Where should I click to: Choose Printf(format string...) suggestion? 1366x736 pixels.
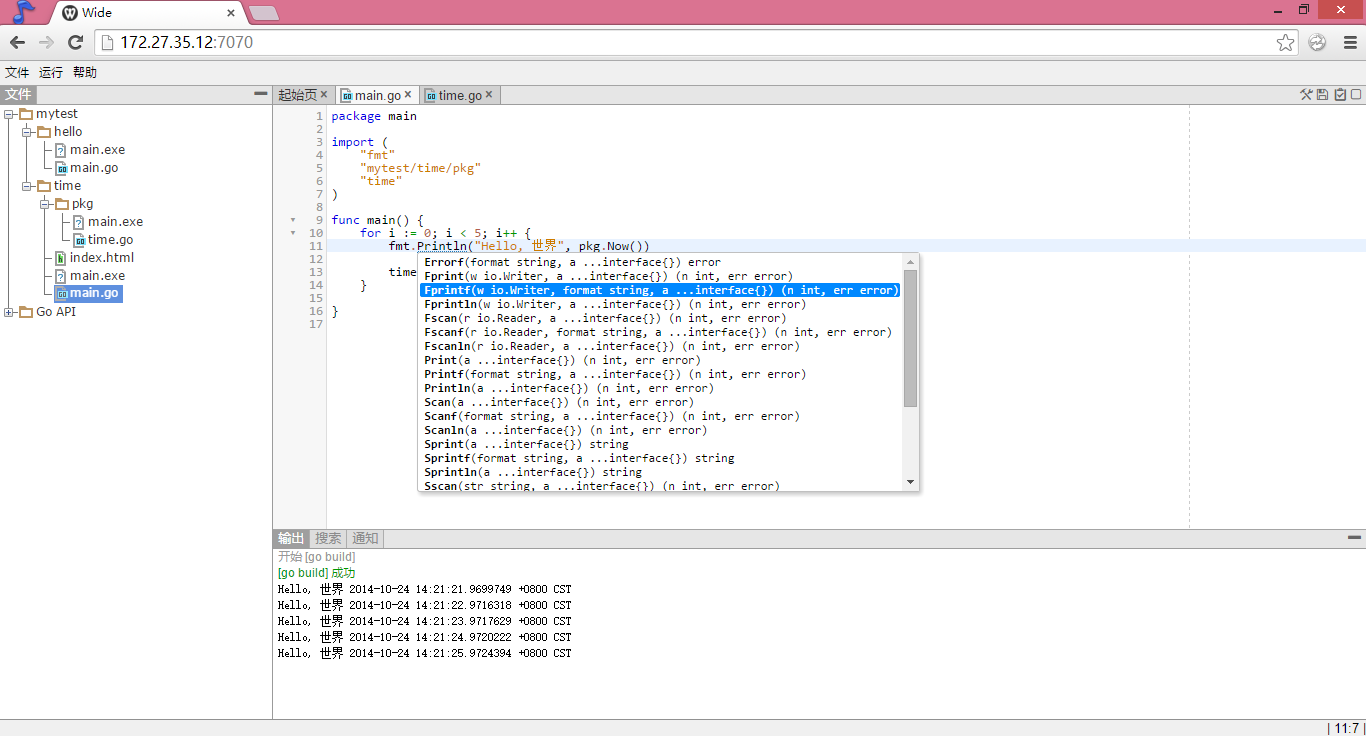point(660,374)
